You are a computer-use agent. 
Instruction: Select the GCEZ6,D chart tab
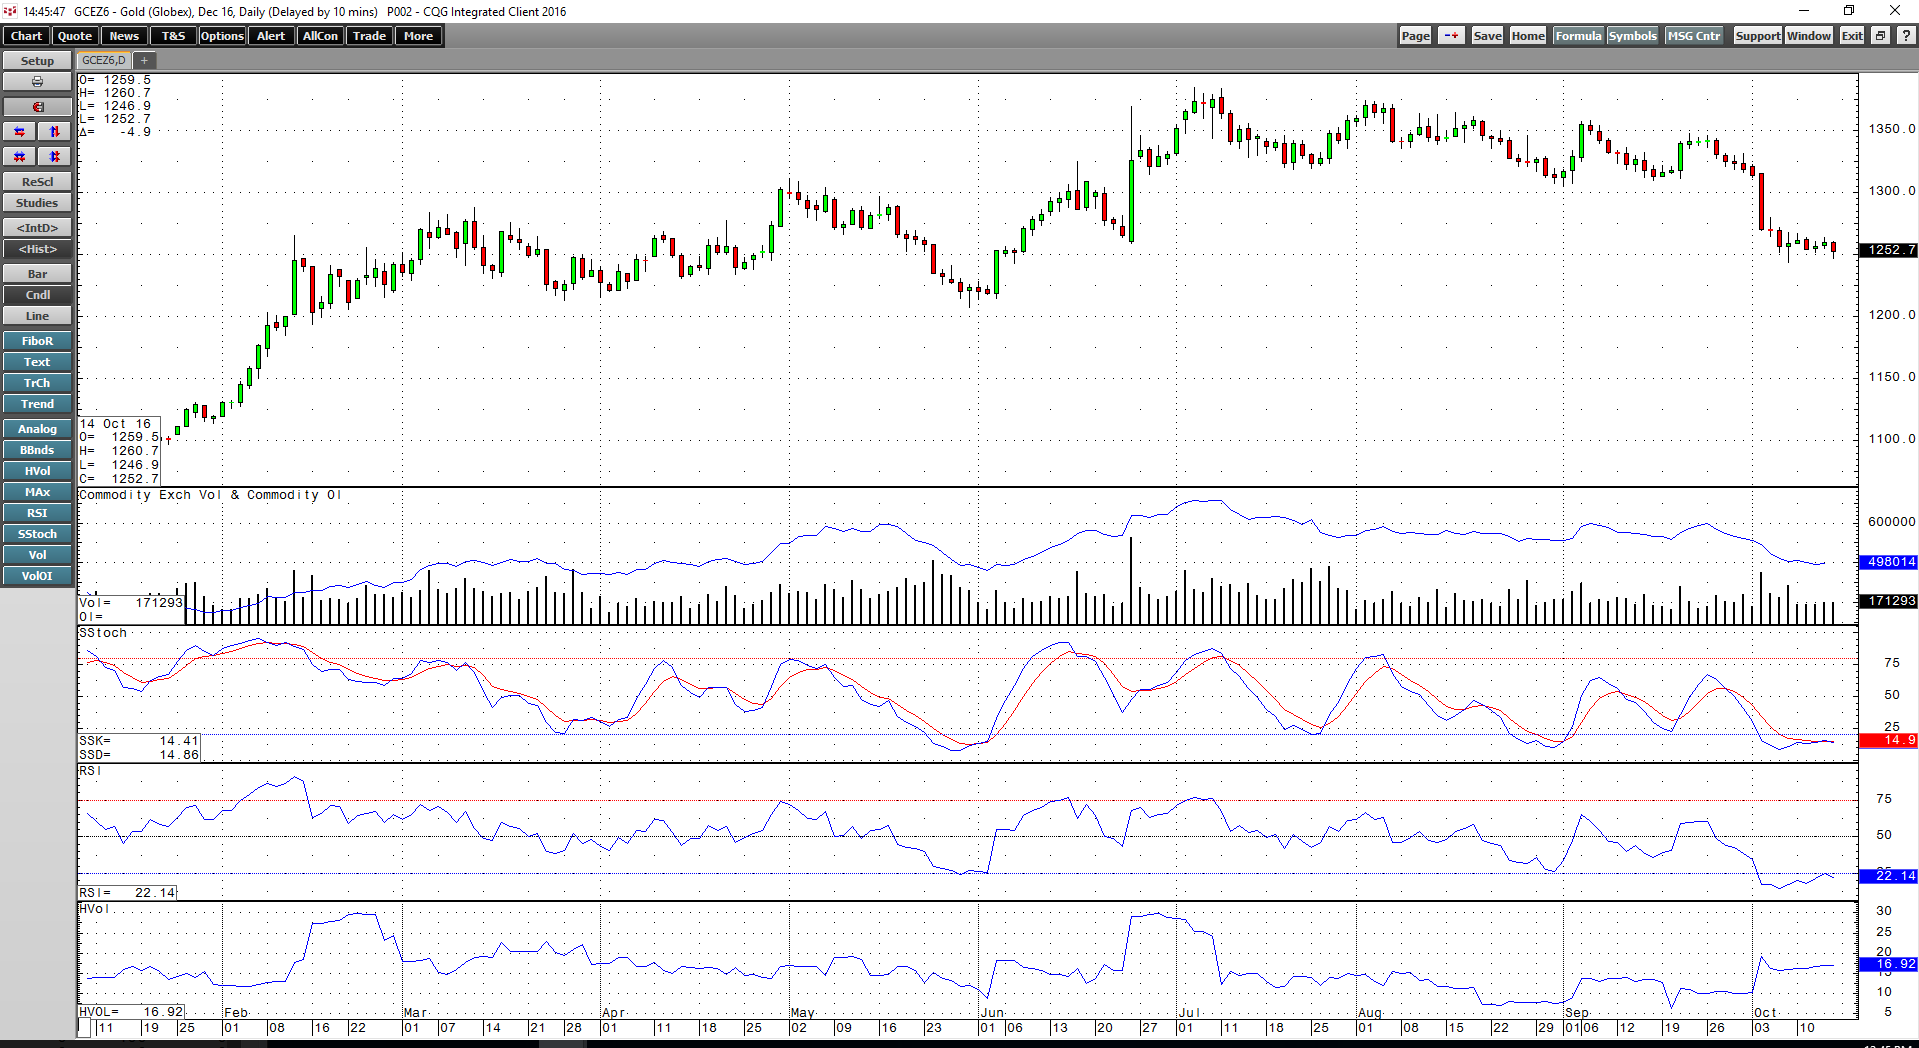(x=104, y=61)
